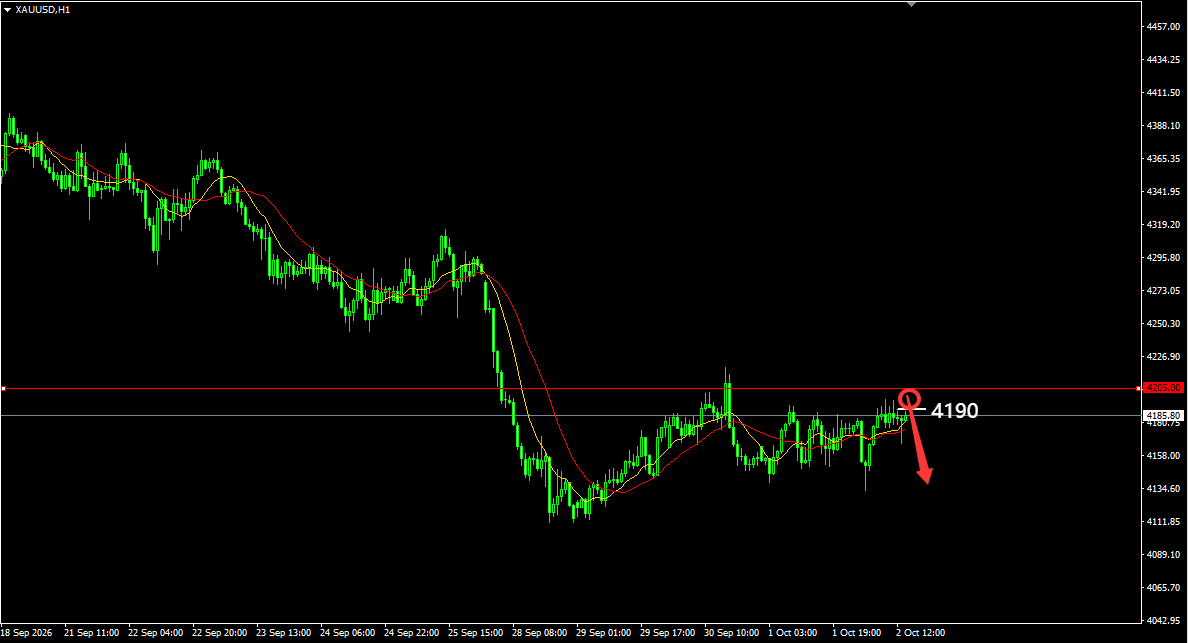Click the 30 Sep 10:00 time label
1188x643 pixels.
732,633
